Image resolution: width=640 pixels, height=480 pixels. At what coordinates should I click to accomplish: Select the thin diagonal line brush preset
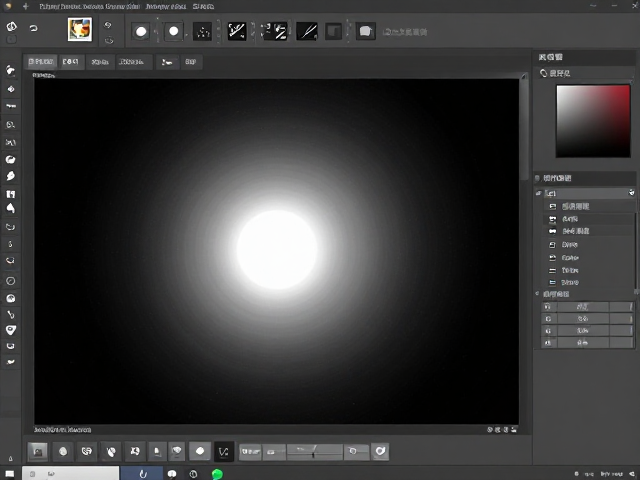pyautogui.click(x=307, y=31)
